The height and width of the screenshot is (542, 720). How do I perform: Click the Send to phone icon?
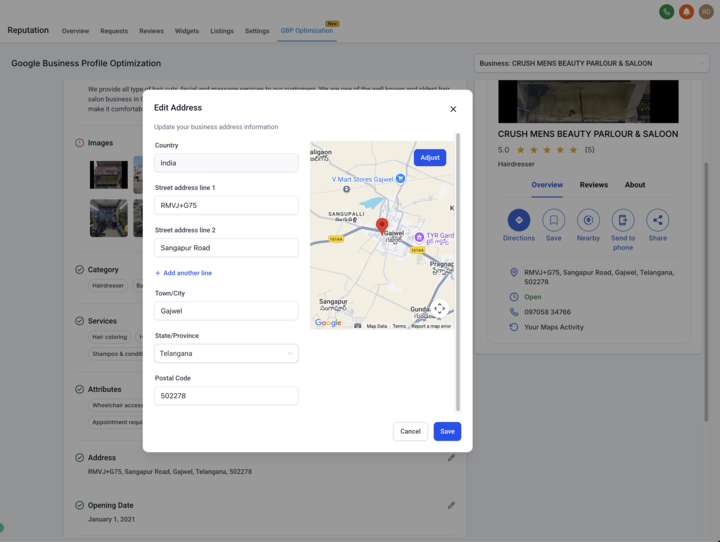[x=623, y=220]
